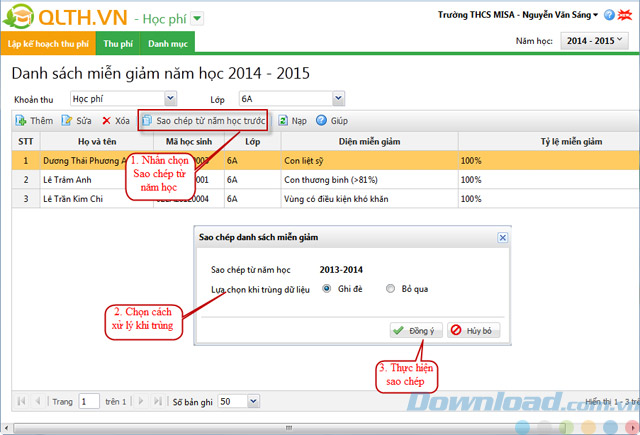Select the Bỏ qua radio option
Image resolution: width=640 pixels, height=435 pixels.
pyautogui.click(x=390, y=289)
